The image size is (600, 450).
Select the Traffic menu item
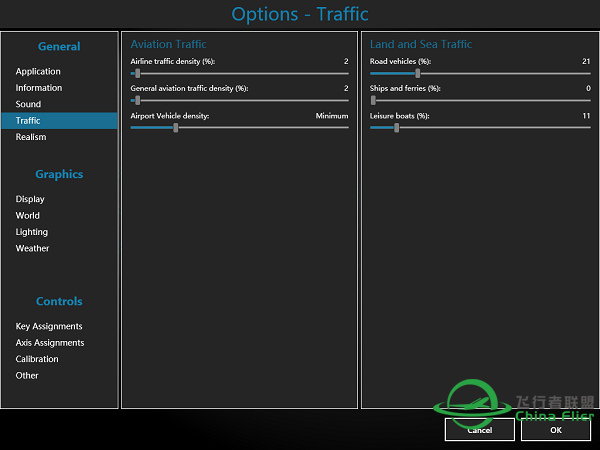28,121
